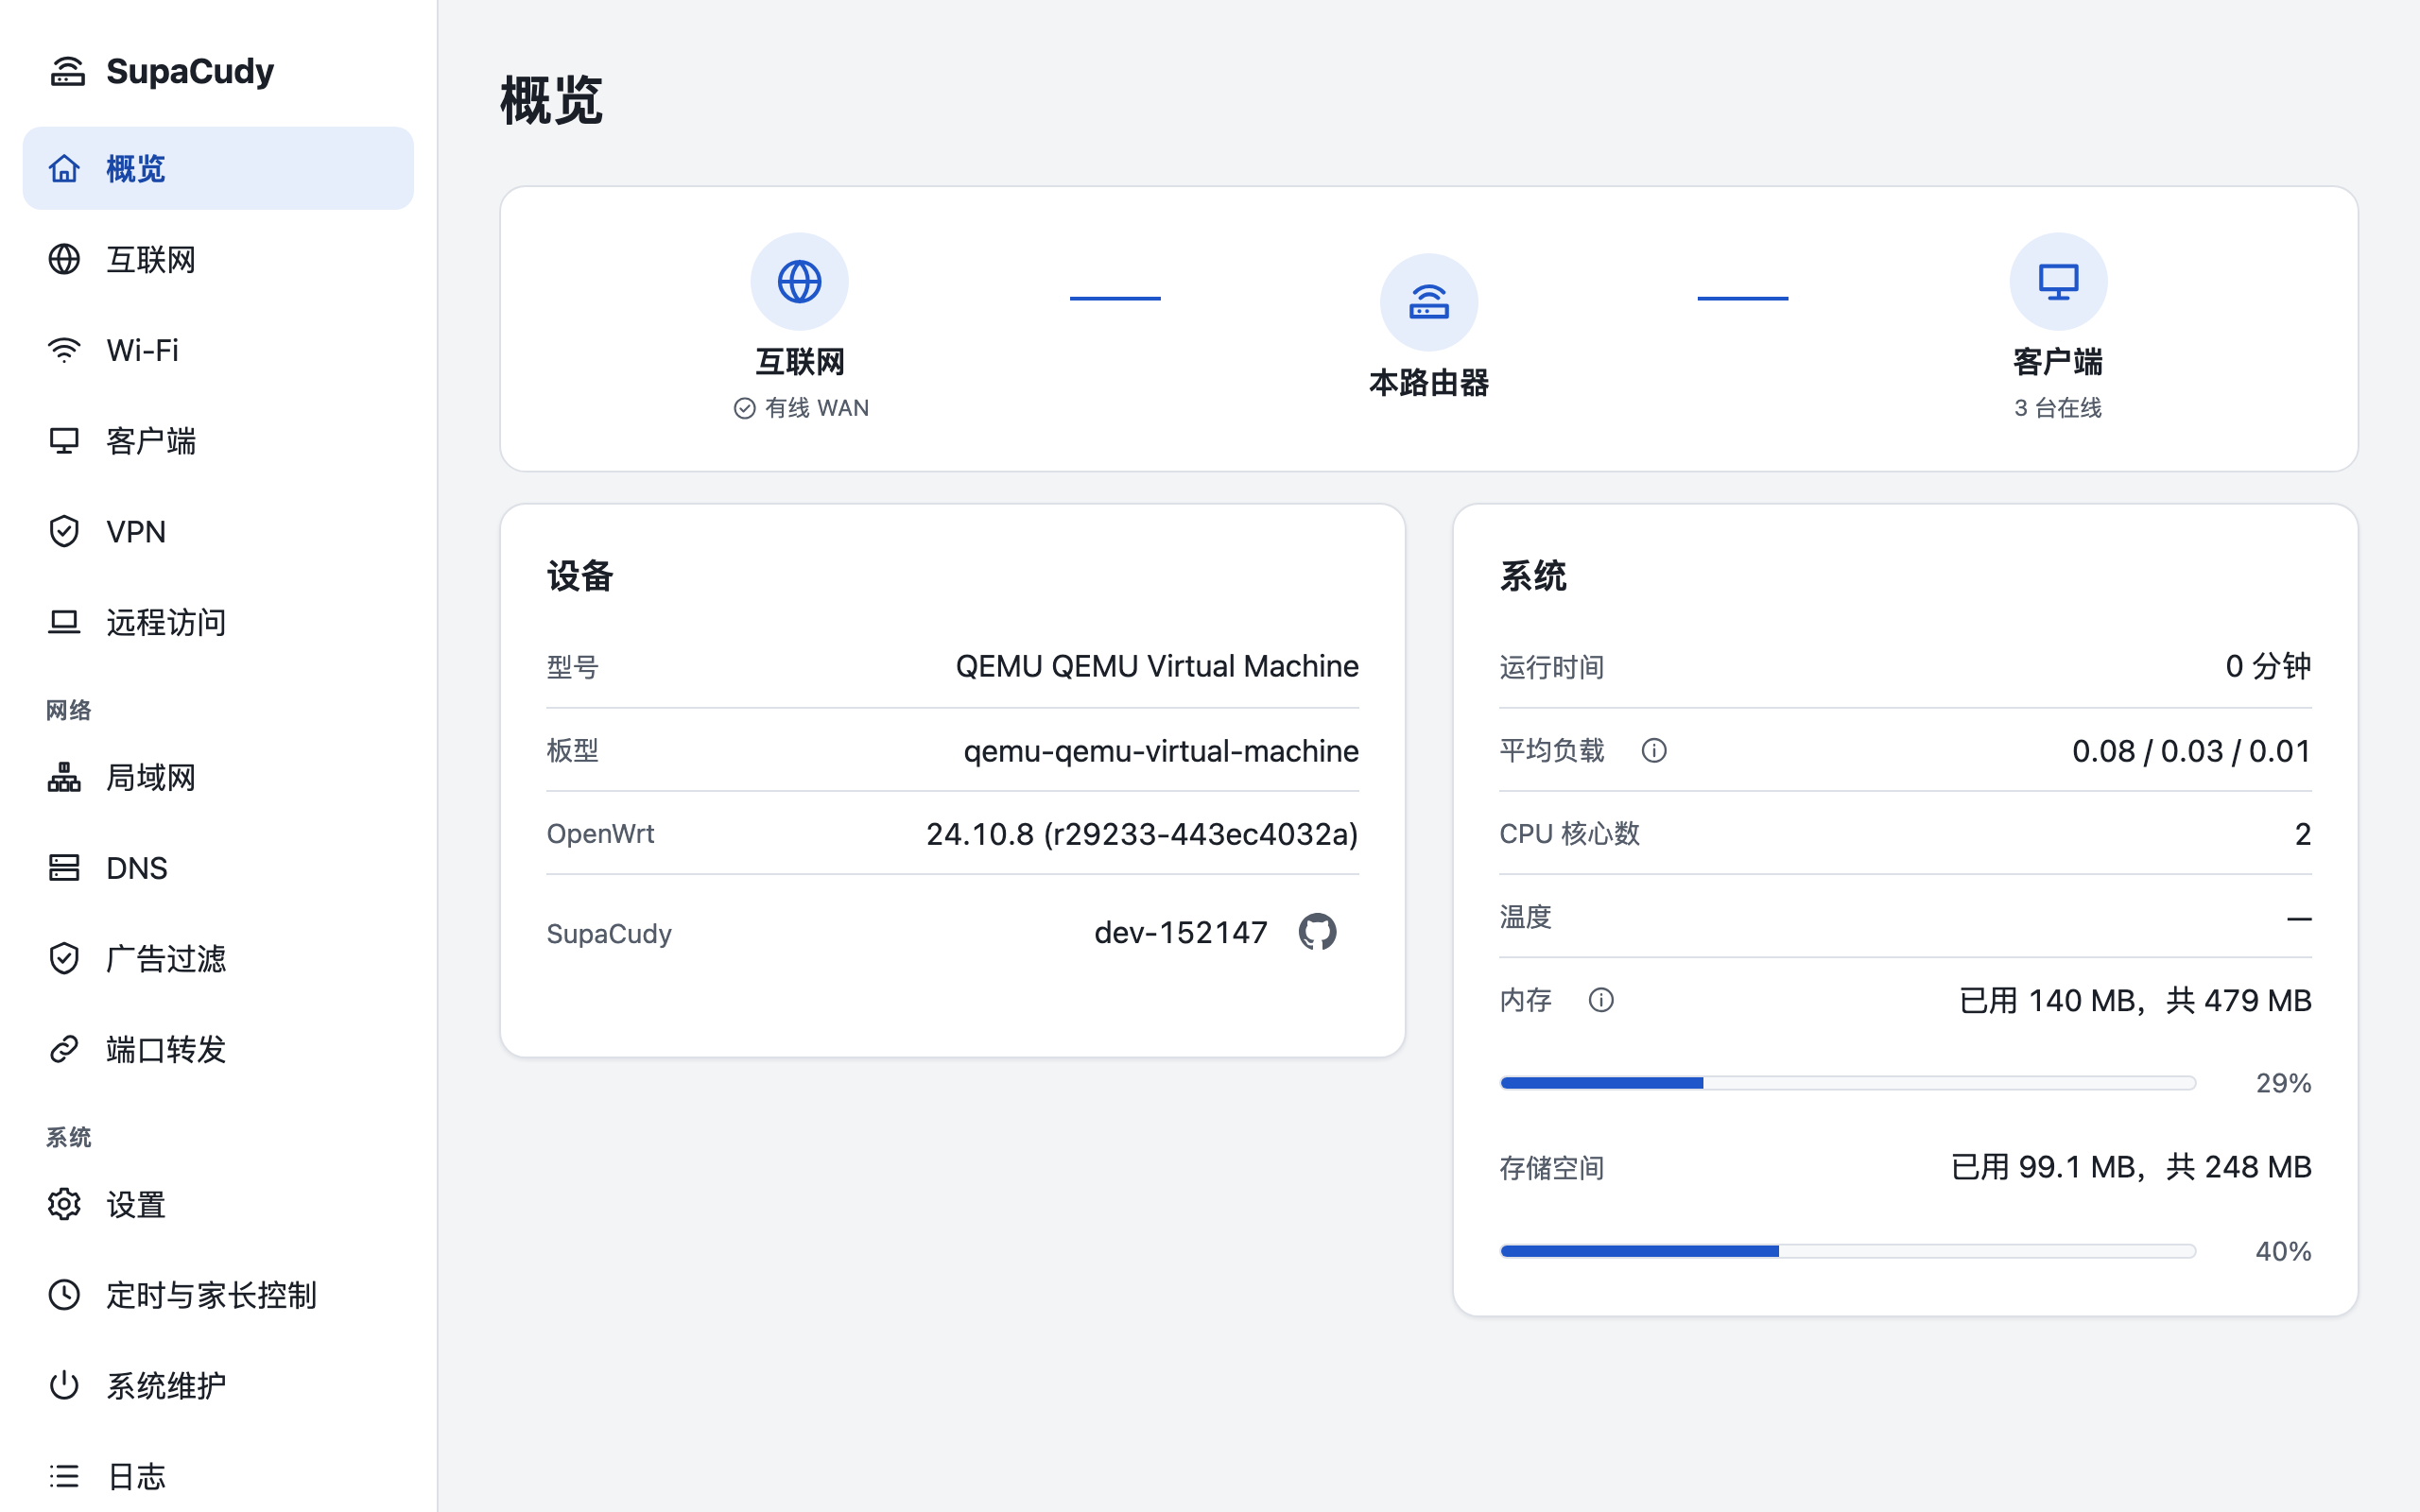
Task: Click the laptop icon beside 远程访问
Action: click(64, 622)
